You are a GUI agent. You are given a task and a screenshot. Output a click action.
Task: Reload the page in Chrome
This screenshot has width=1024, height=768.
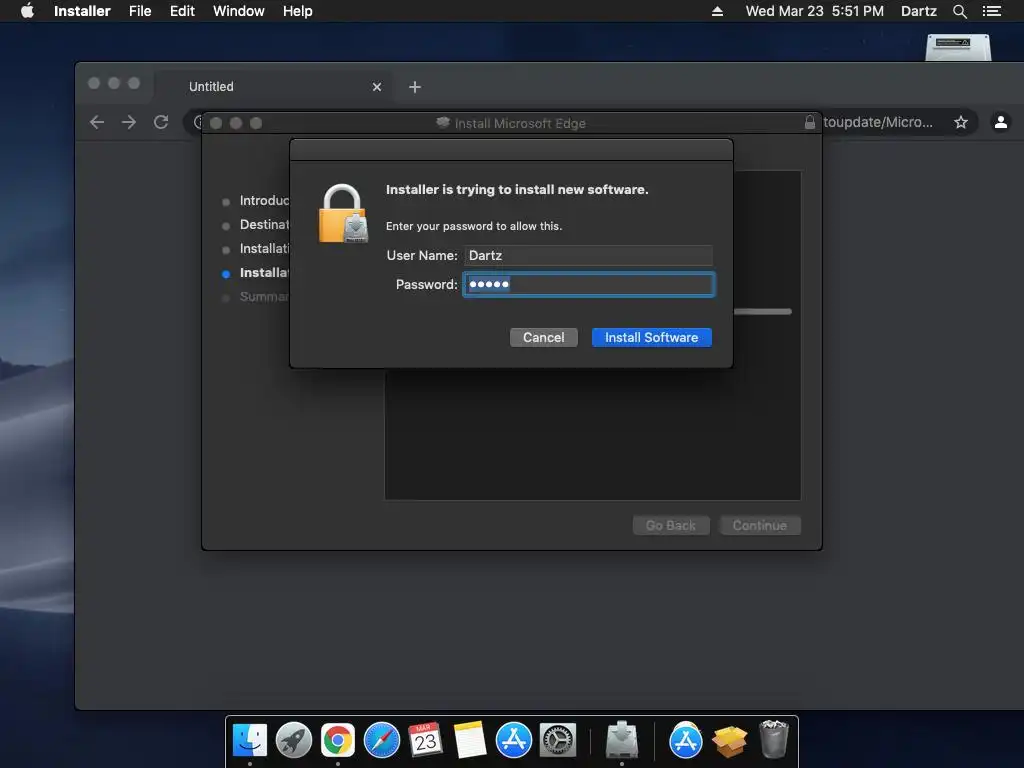161,122
